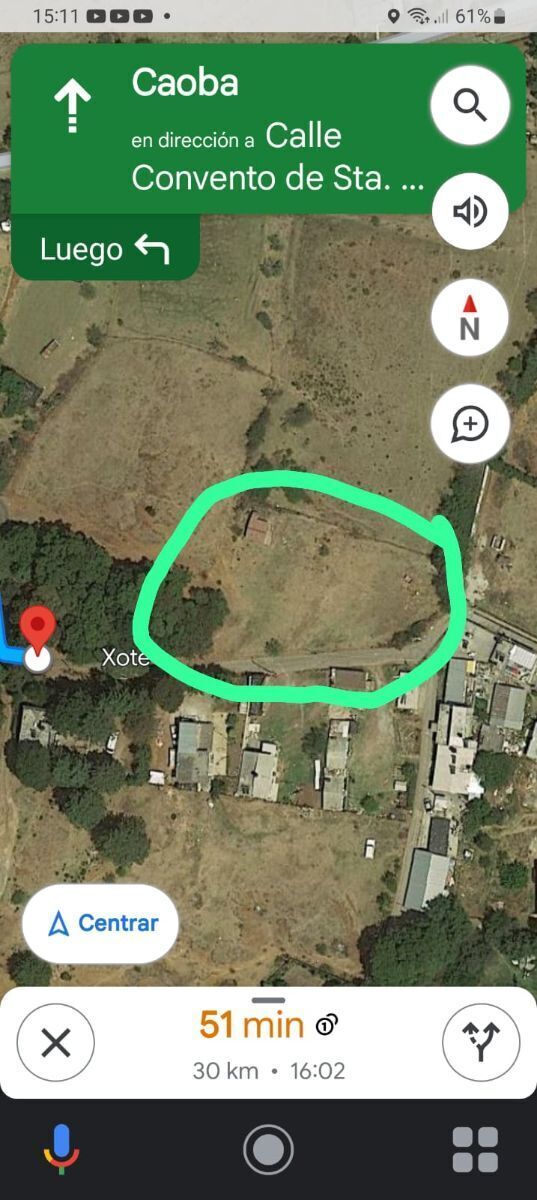Recenter map with the Centrar button
The width and height of the screenshot is (537, 1200).
[x=101, y=923]
